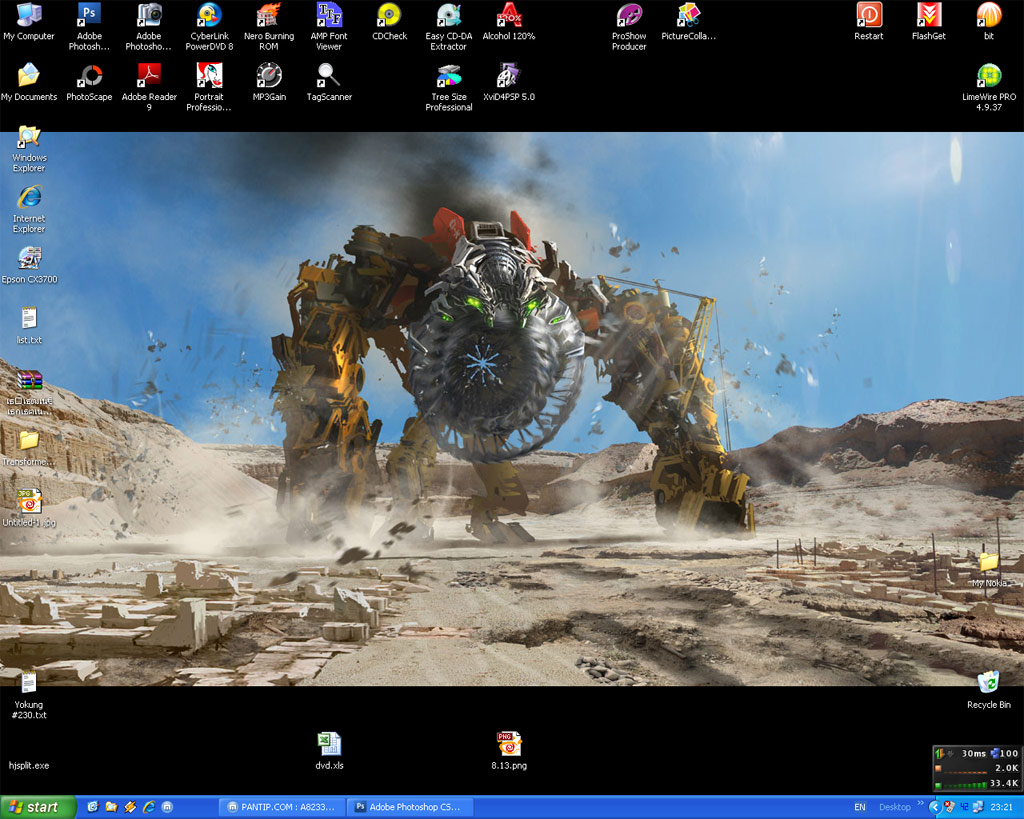This screenshot has height=819, width=1024.
Task: Select the Alcohol 120% icon
Action: coord(509,22)
